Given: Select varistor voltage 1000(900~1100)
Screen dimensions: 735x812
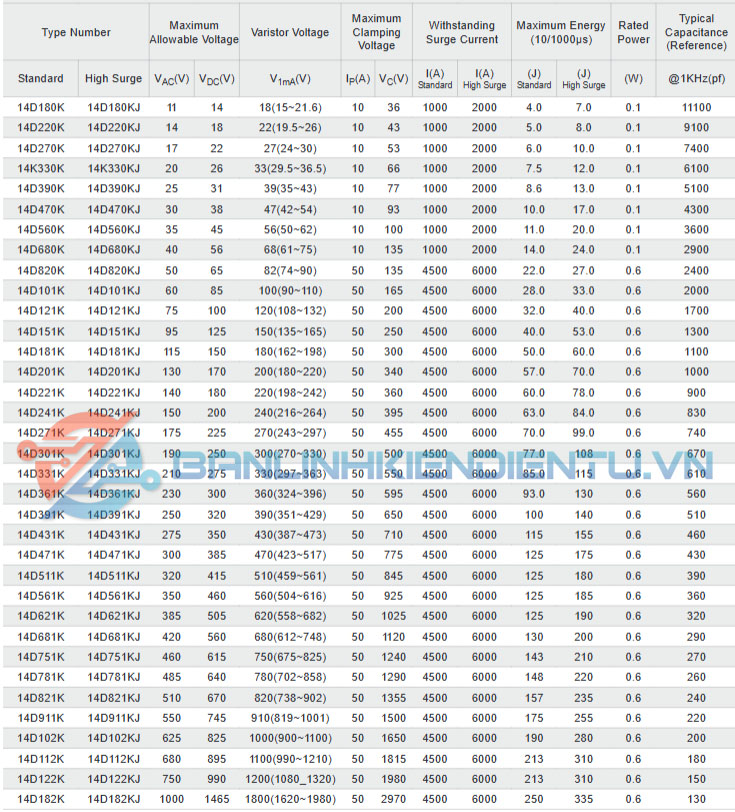Looking at the screenshot, I should click(x=290, y=738).
